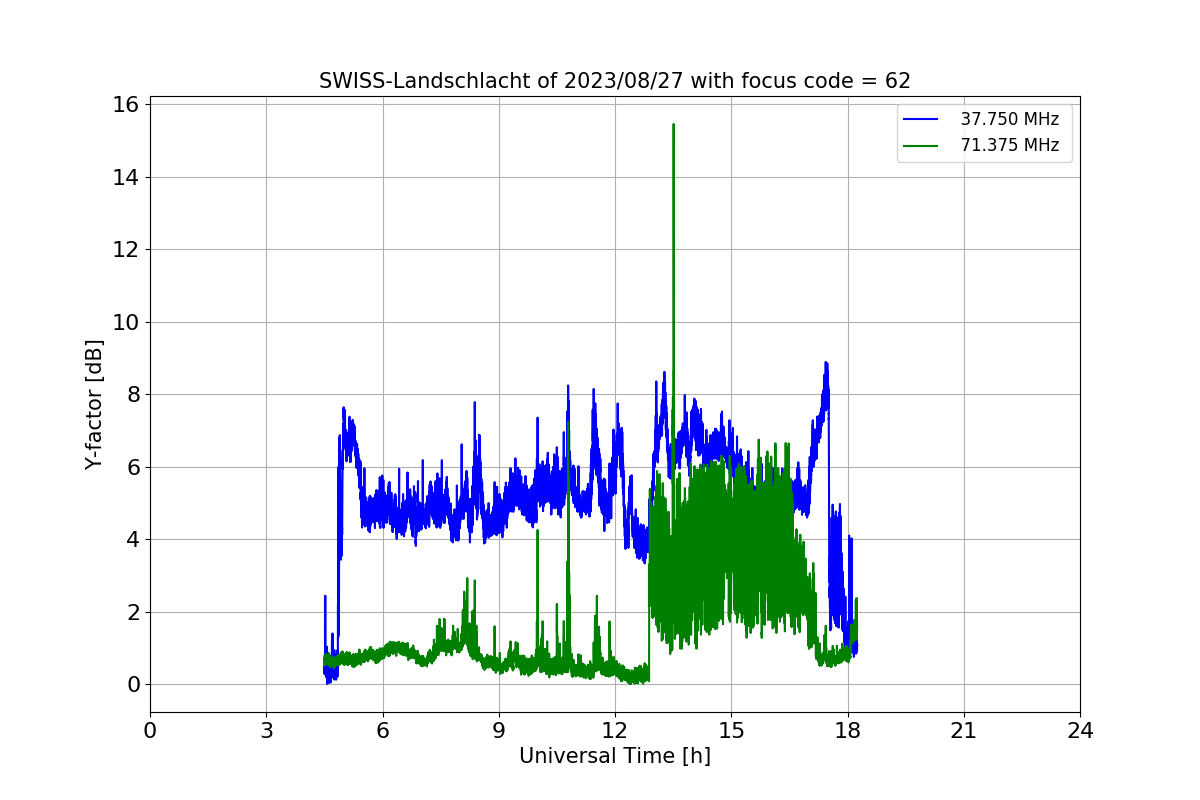1200x800 pixels.
Task: Click x-axis tick label 21
Action: click(x=964, y=731)
